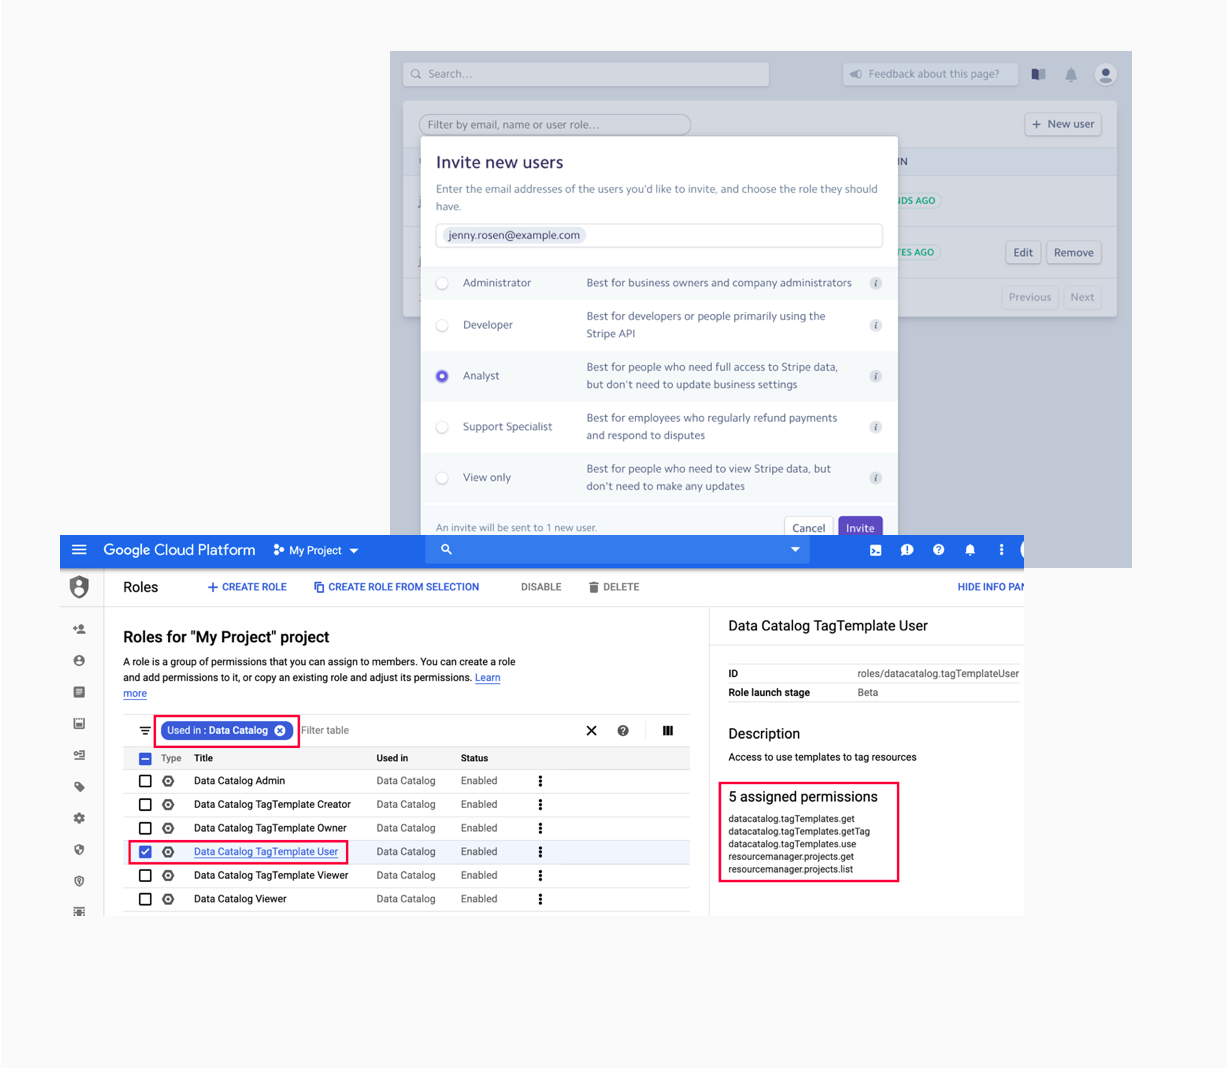Open the tag icon in the IAM sidebar
Screen dimensions: 1228x1069
pos(79,787)
